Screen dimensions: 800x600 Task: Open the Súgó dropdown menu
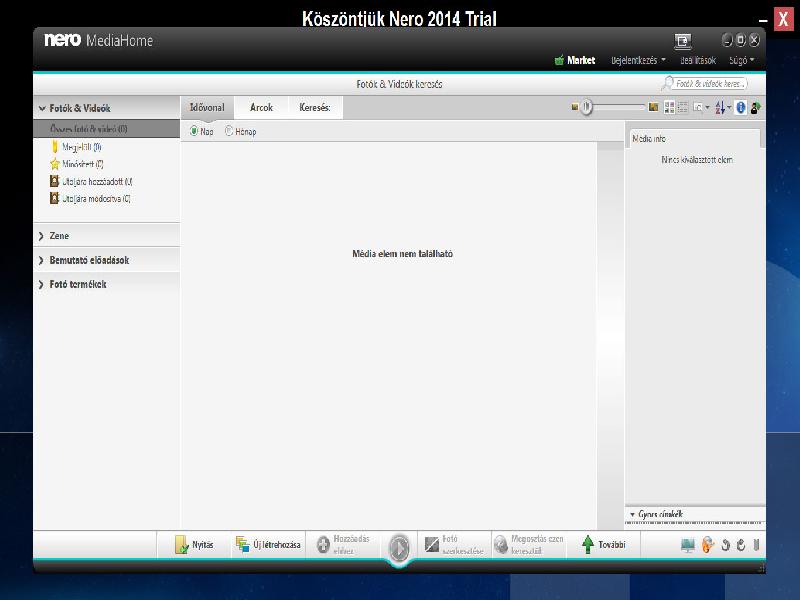(x=742, y=60)
